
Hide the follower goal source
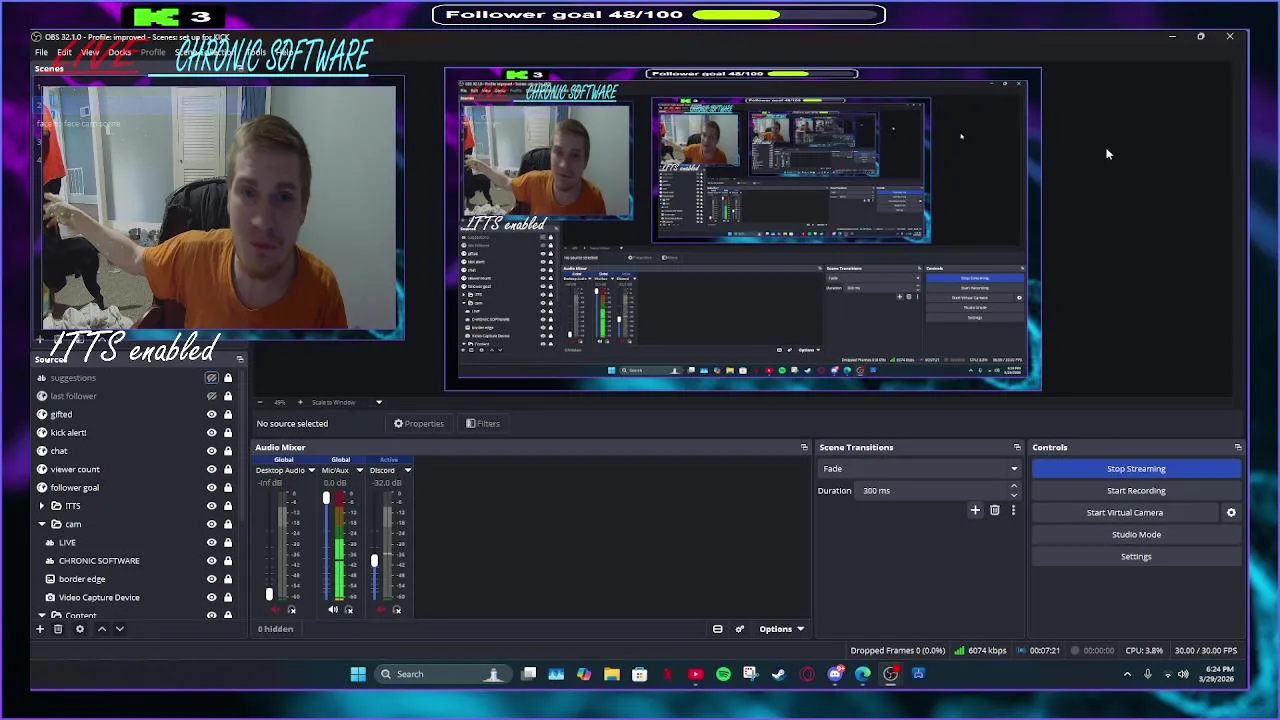(x=211, y=487)
